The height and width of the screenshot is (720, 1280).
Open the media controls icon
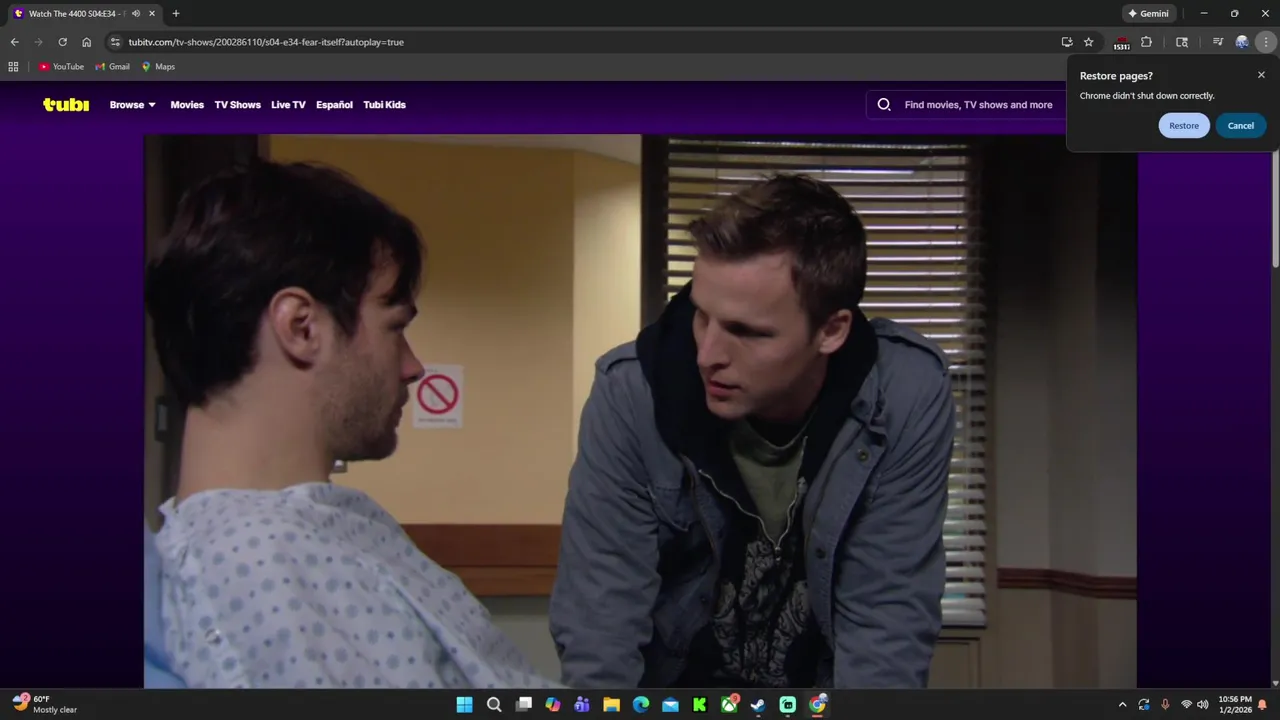[1218, 42]
